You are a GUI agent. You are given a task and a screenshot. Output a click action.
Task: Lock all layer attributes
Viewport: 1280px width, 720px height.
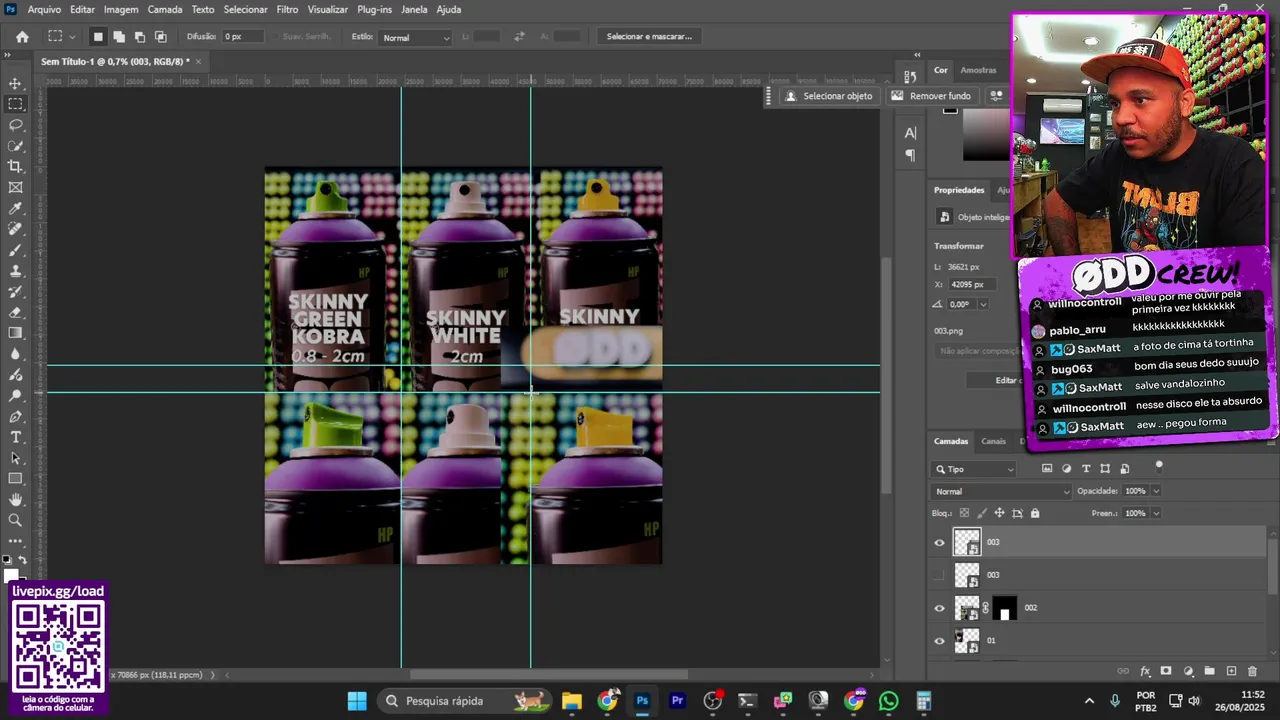(x=1035, y=513)
